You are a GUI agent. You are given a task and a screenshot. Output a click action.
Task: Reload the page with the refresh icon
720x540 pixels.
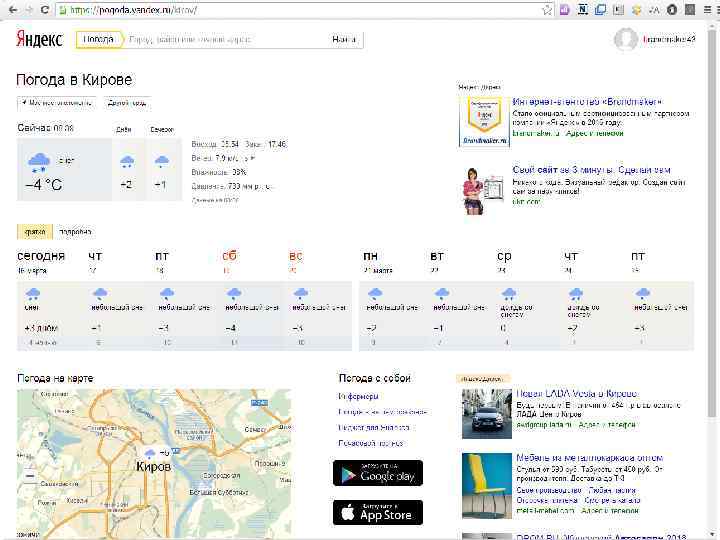(x=45, y=9)
